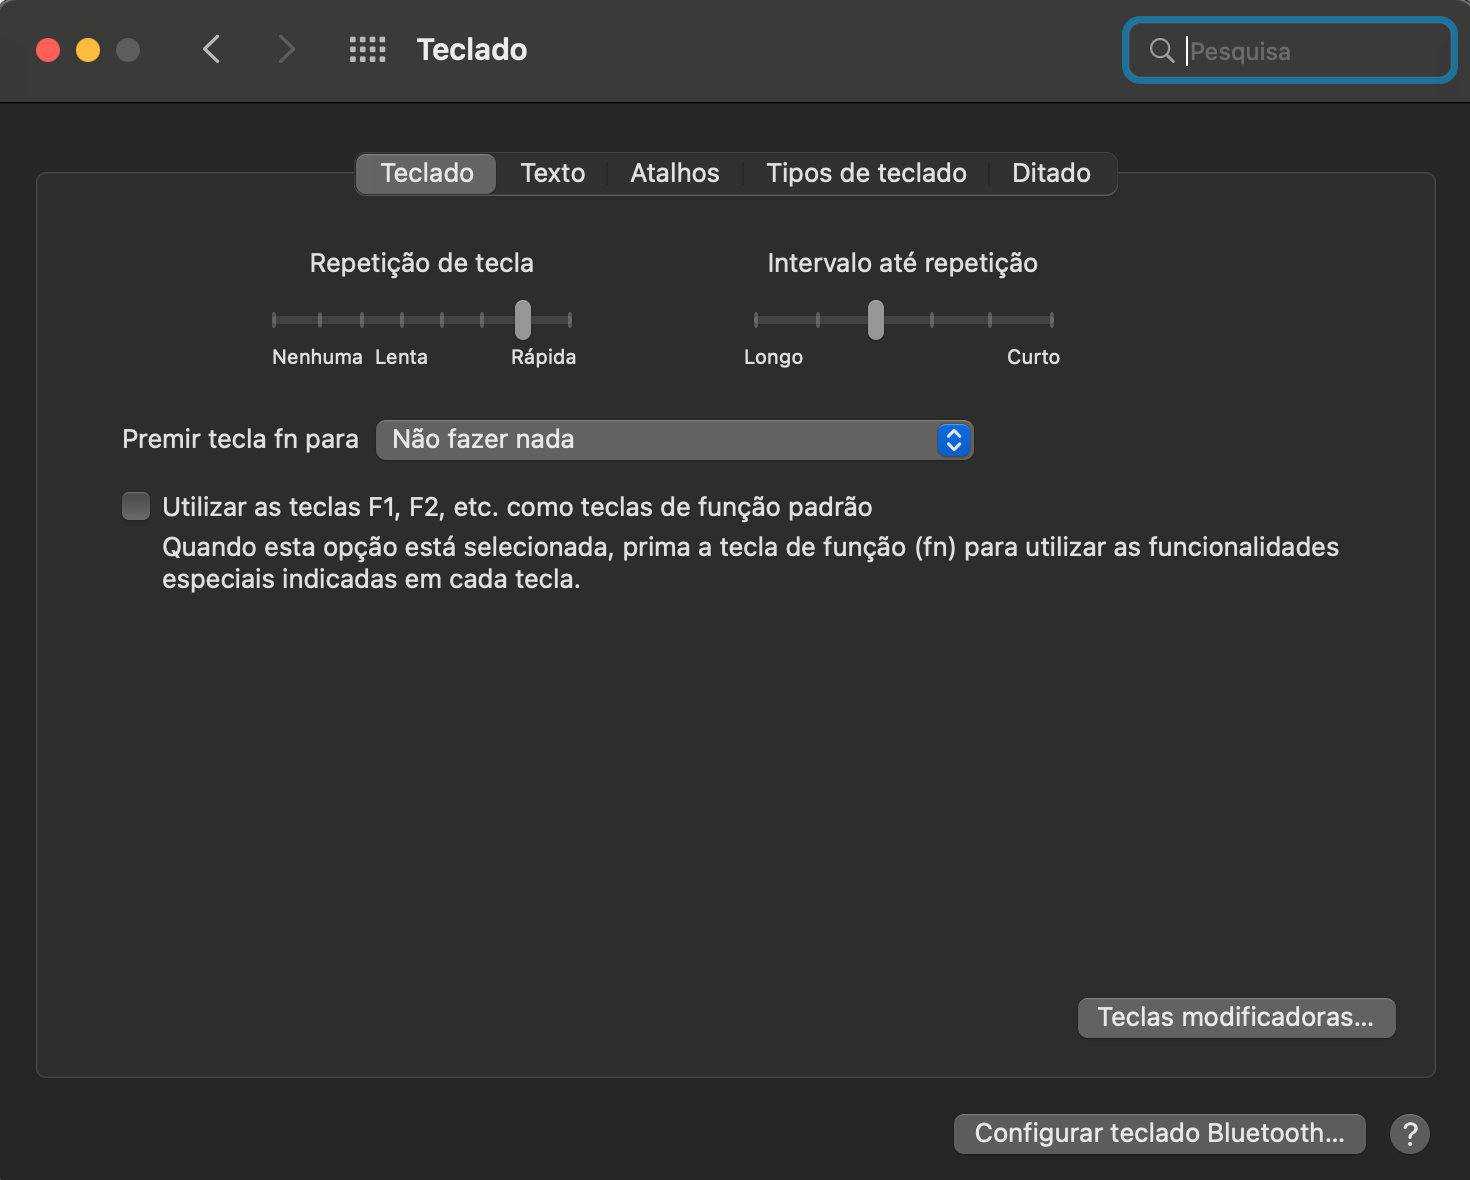Select the Teclado tab
The width and height of the screenshot is (1470, 1180).
pyautogui.click(x=427, y=173)
